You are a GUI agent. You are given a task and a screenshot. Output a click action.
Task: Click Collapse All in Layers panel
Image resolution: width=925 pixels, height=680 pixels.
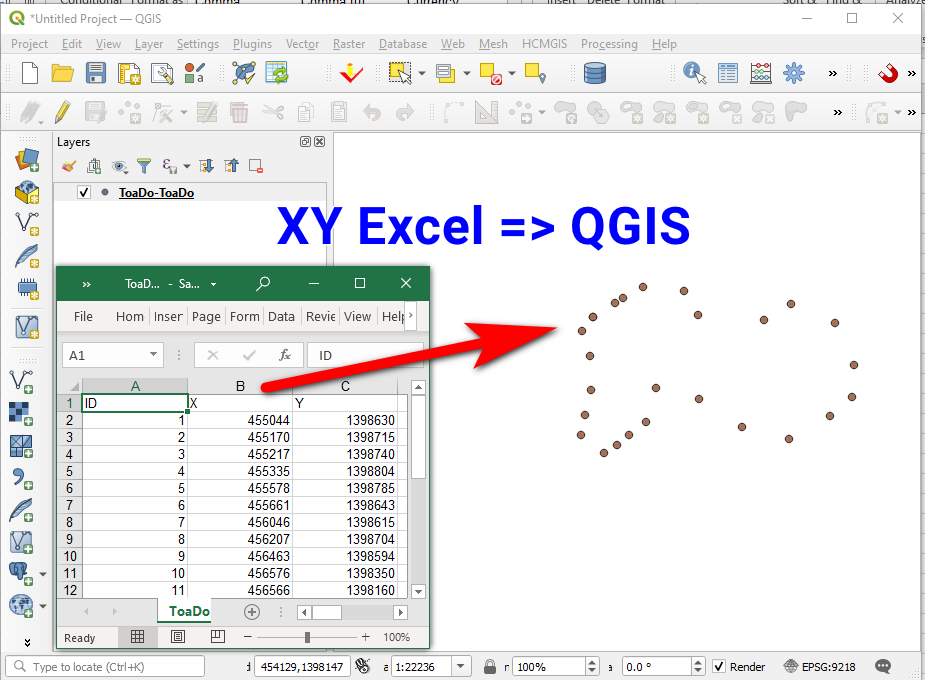click(x=231, y=166)
